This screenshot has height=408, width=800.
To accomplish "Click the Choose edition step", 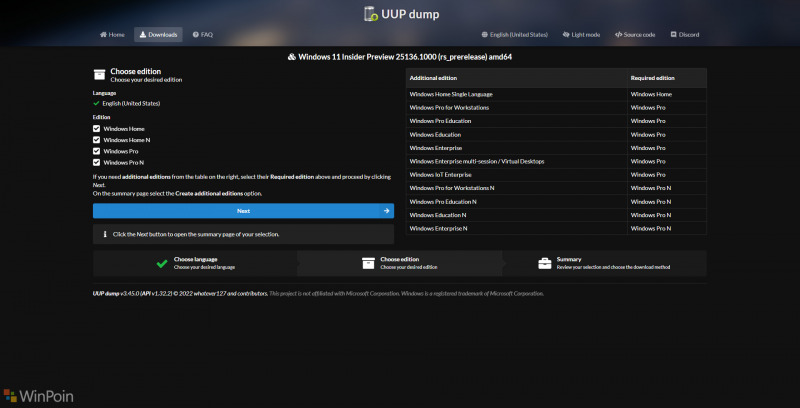I will click(399, 263).
